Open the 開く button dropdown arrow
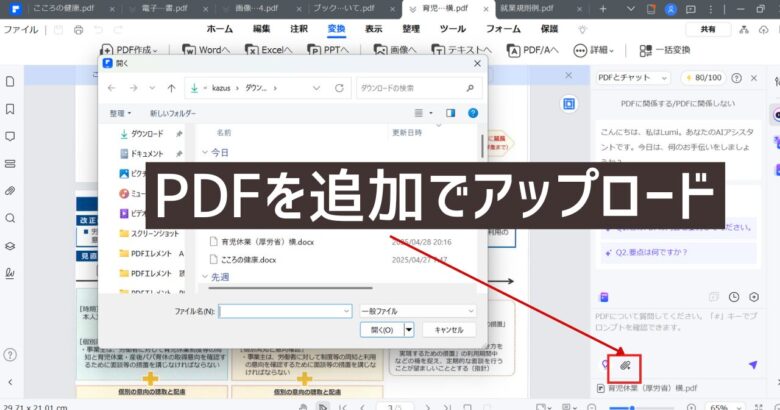The width and height of the screenshot is (780, 410). click(x=409, y=330)
